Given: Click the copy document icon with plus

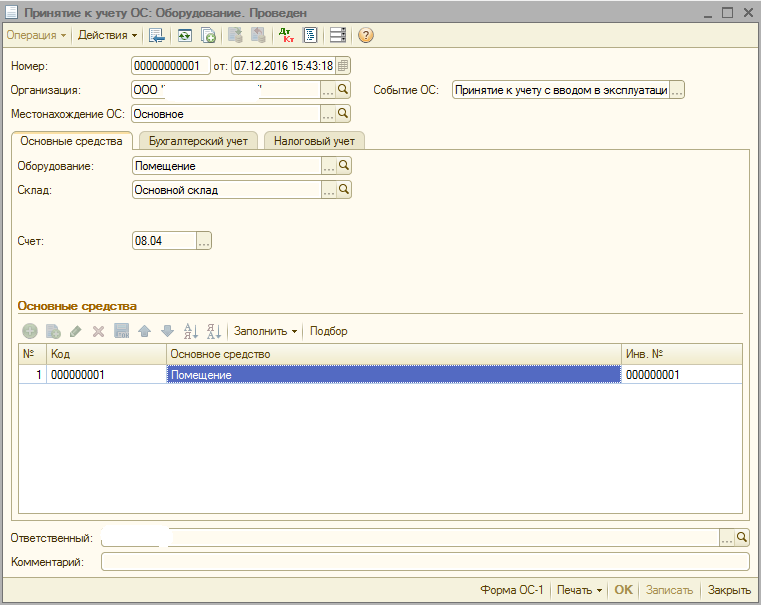Looking at the screenshot, I should [x=209, y=35].
